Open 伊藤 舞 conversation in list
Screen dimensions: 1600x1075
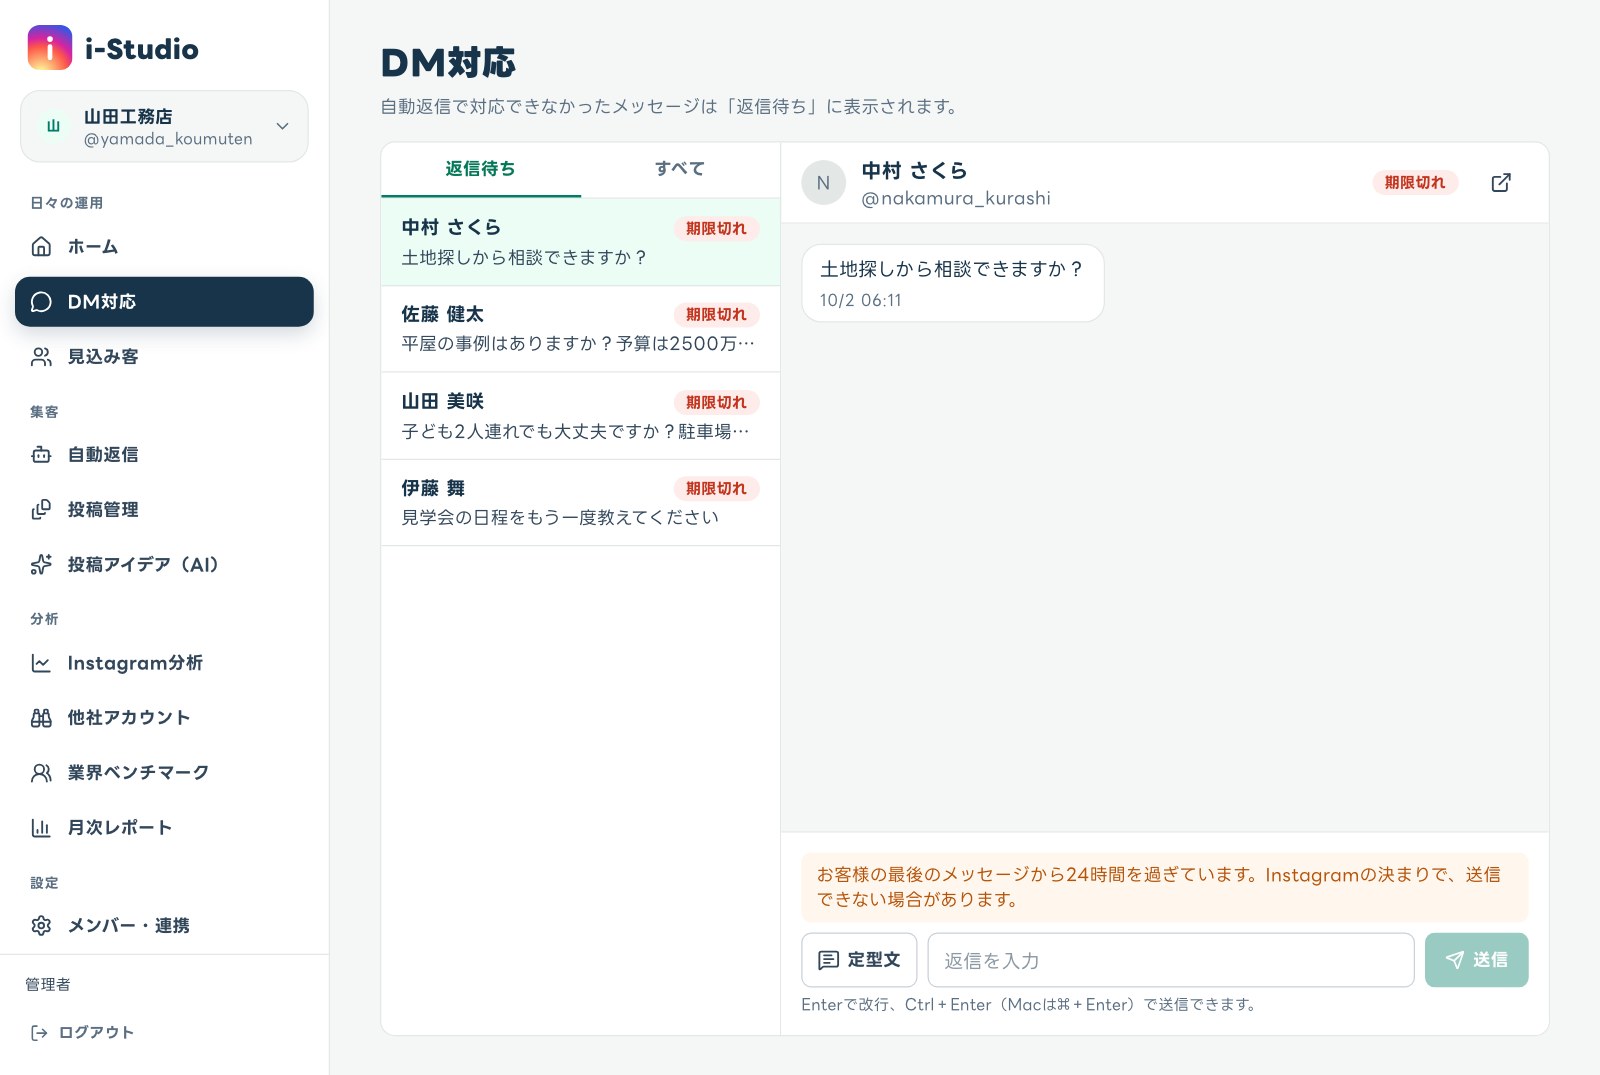[580, 503]
